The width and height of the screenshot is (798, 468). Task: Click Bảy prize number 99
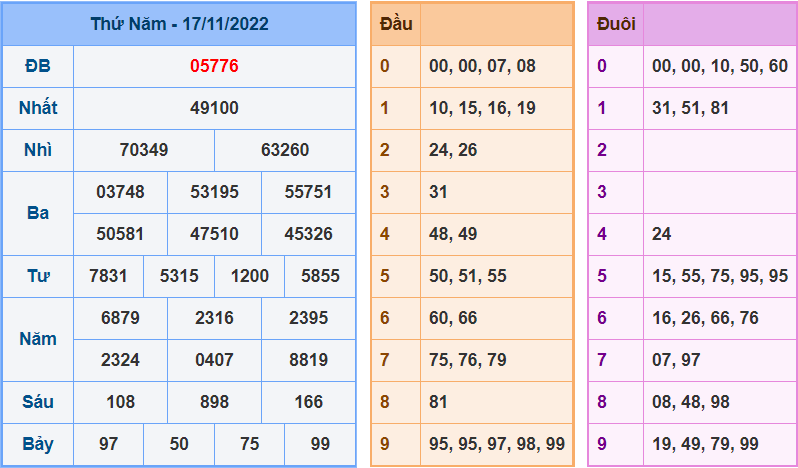click(320, 444)
